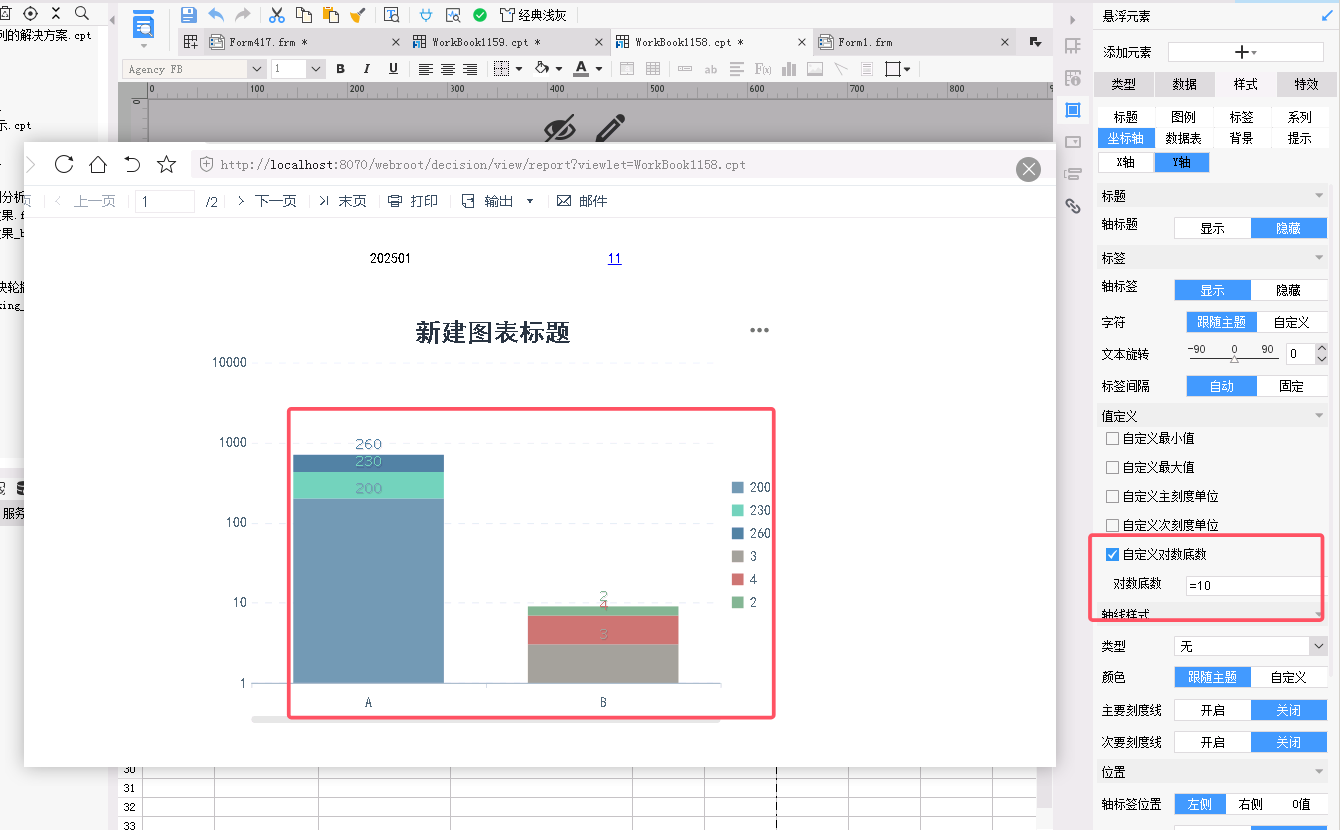Click the browser Refresh icon in preview window

click(64, 164)
